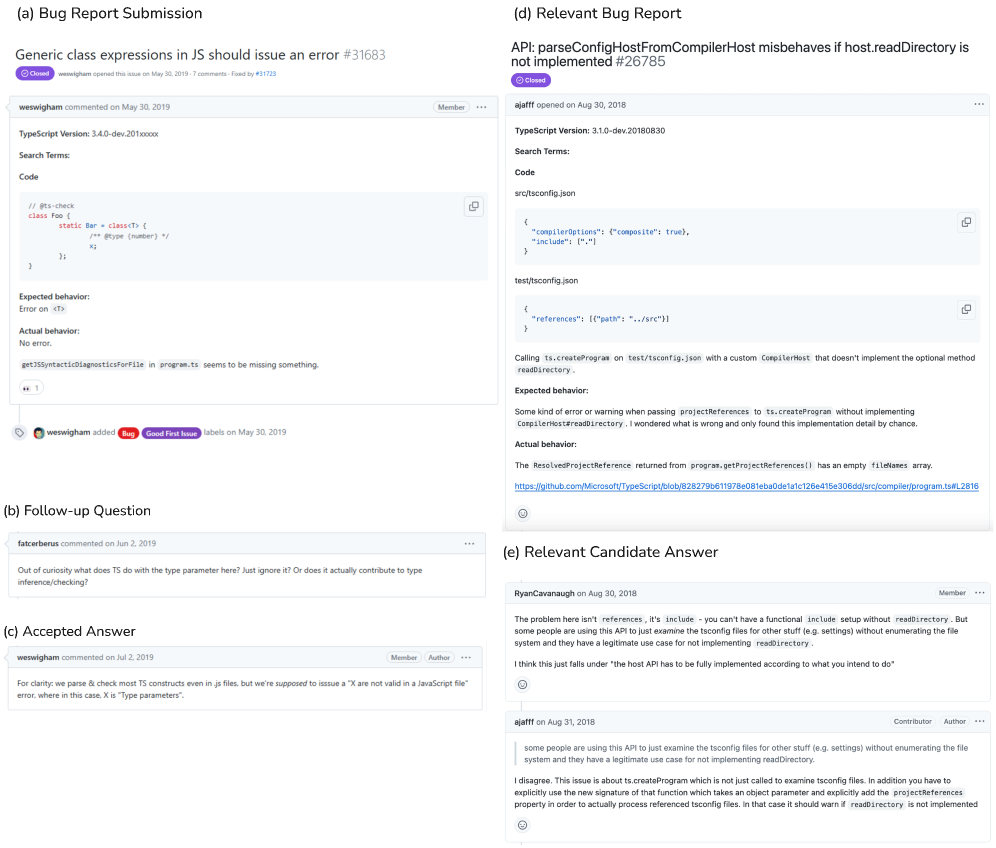Open options menu on issue #26785 post
Viewport: 996px width, 848px height.
(978, 104)
